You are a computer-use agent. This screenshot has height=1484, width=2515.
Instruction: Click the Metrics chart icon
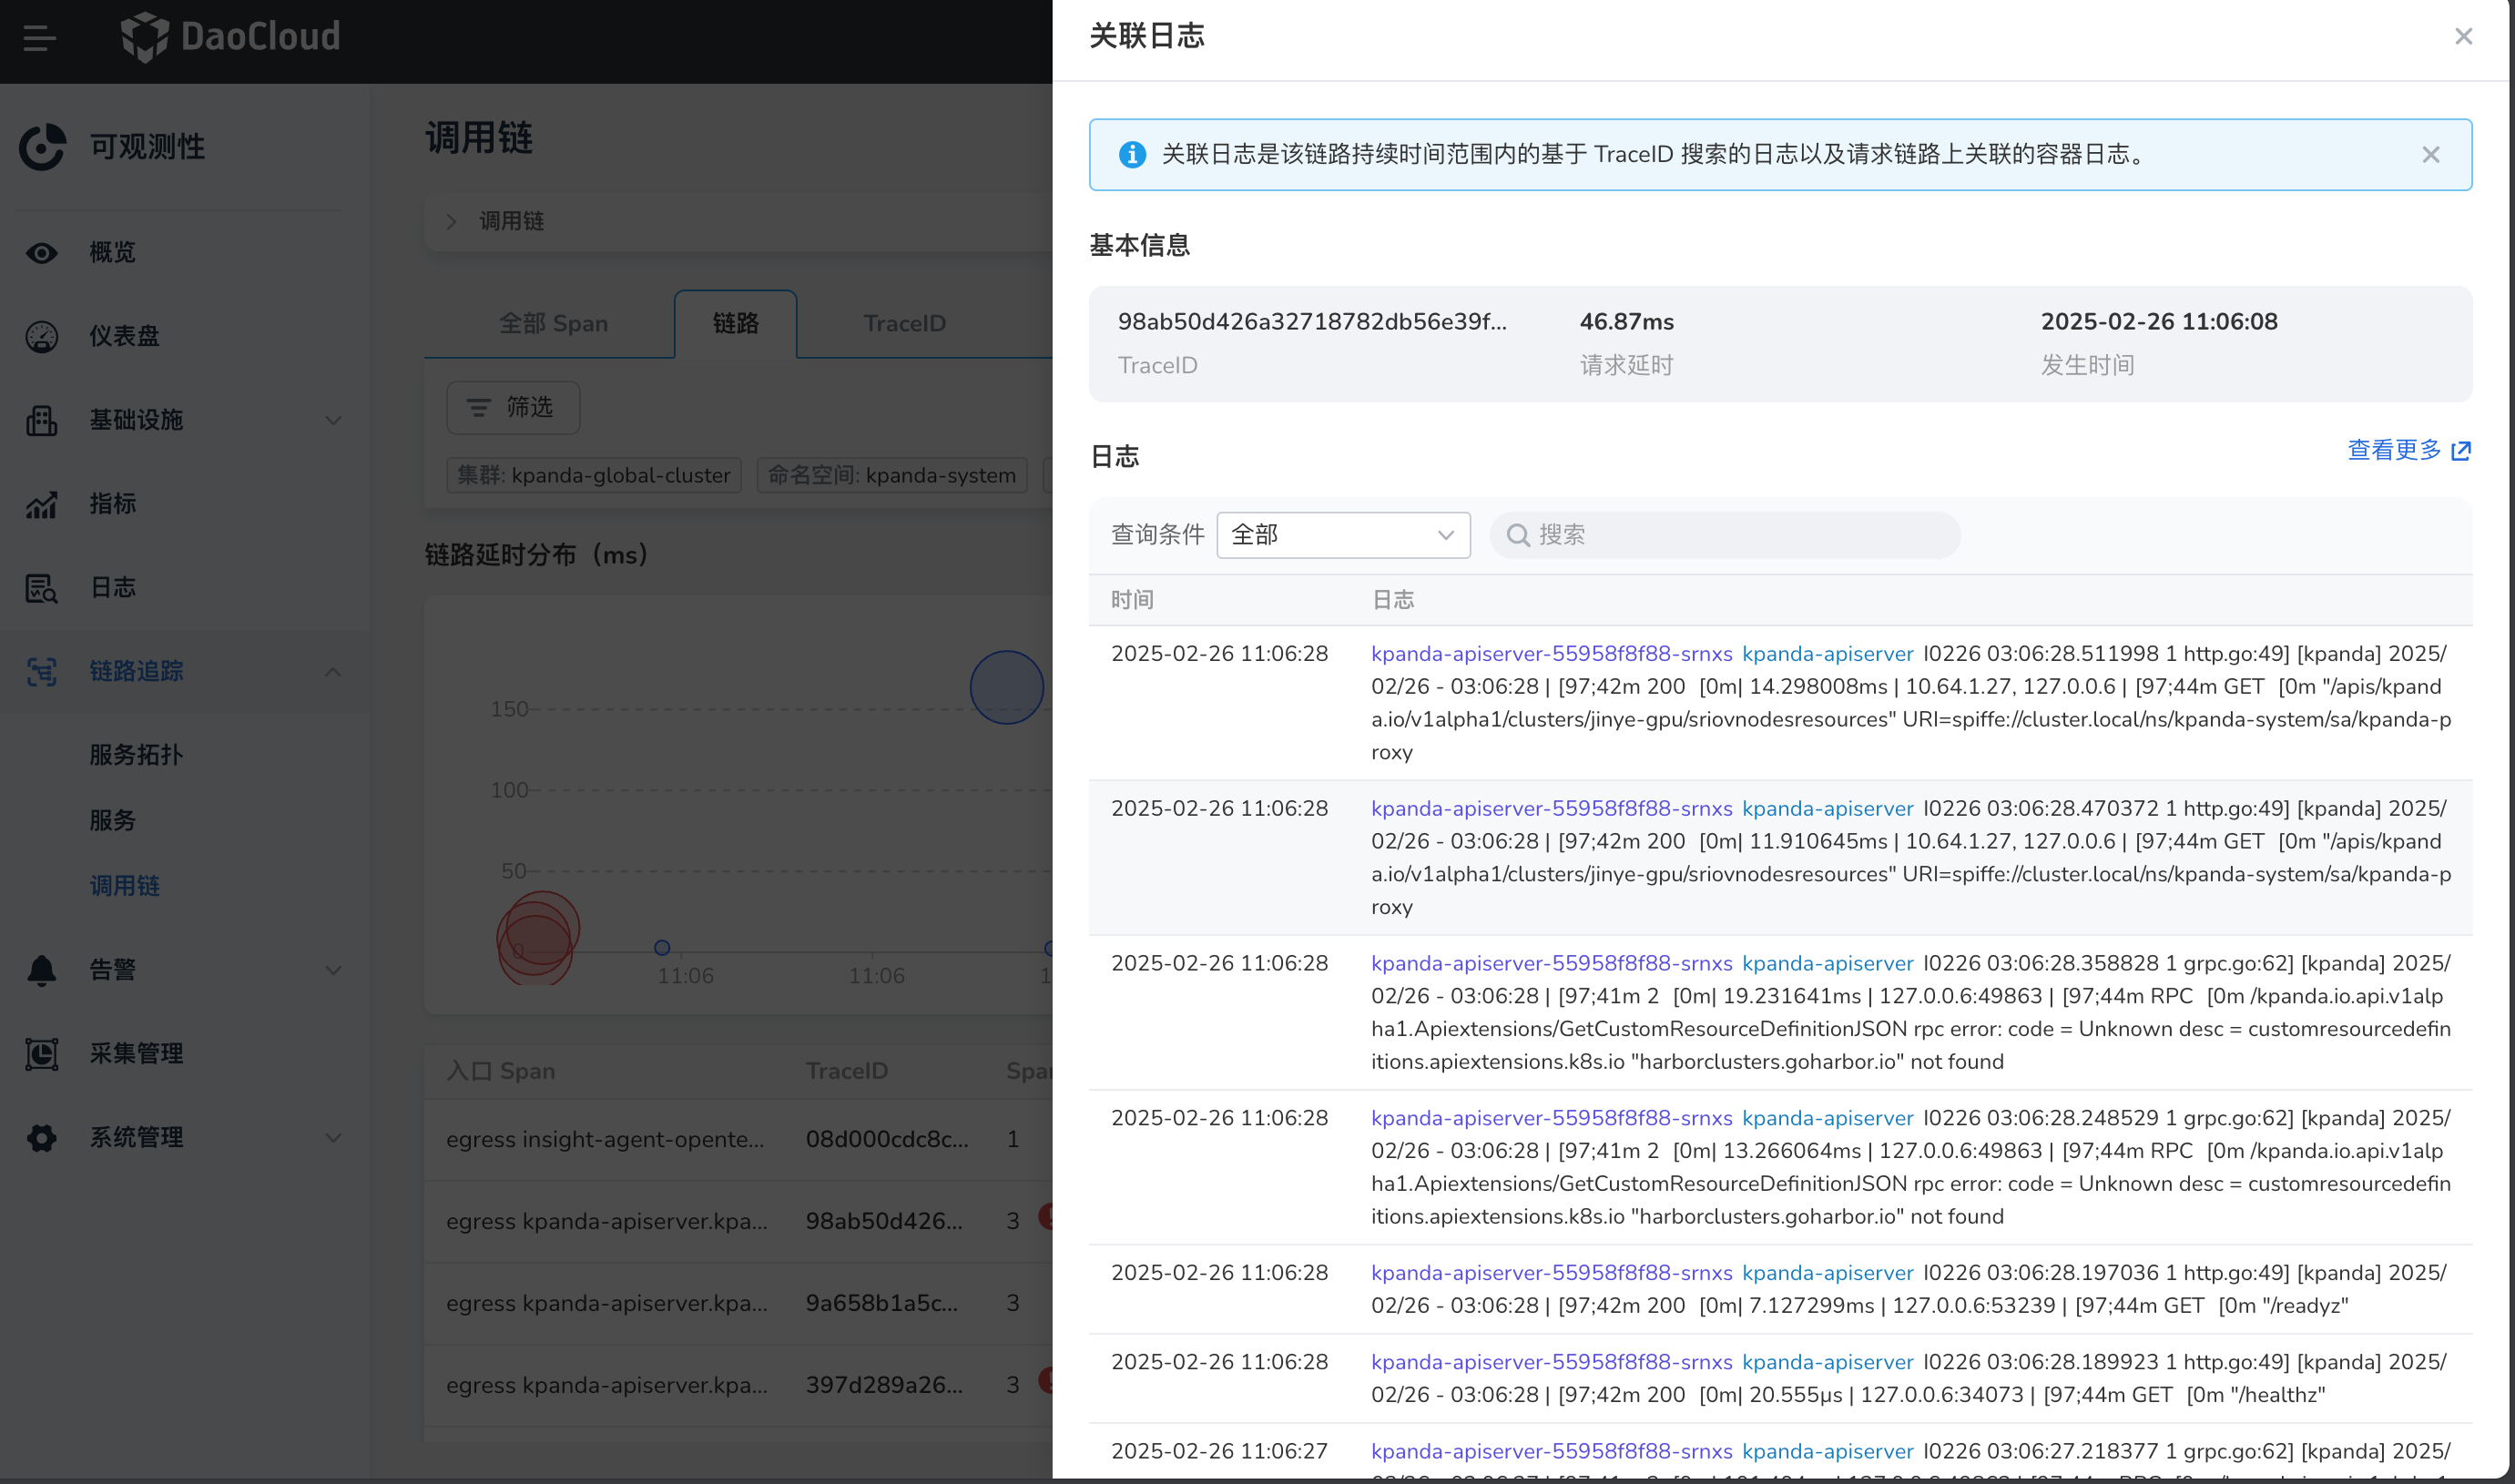coord(41,505)
